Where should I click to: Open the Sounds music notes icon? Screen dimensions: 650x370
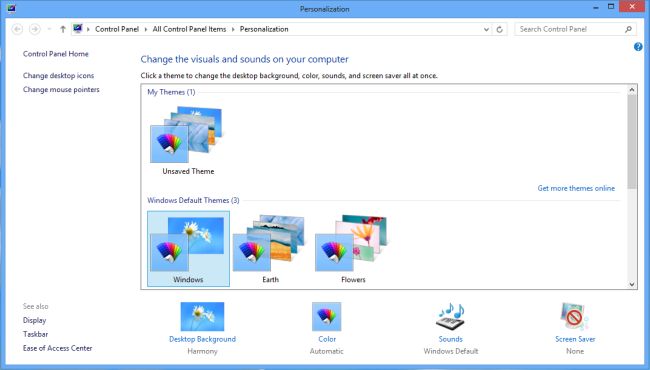pyautogui.click(x=451, y=317)
